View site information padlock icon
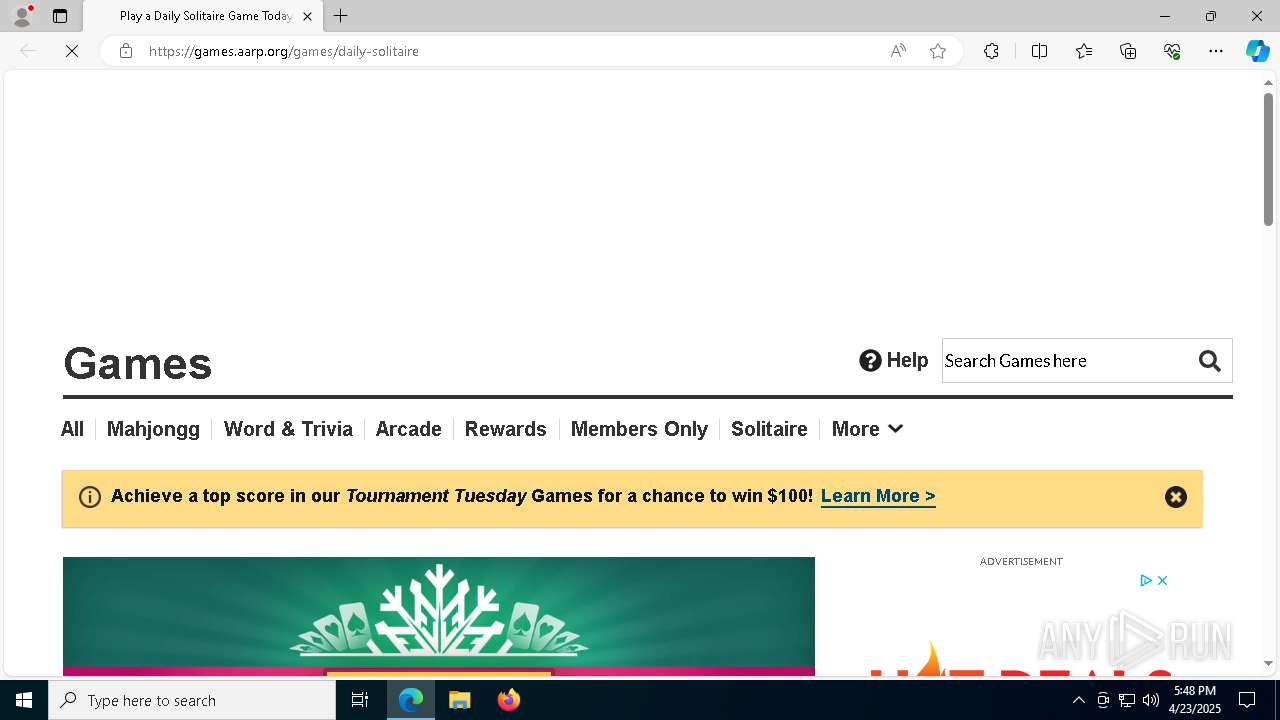The width and height of the screenshot is (1280, 720). click(x=126, y=51)
